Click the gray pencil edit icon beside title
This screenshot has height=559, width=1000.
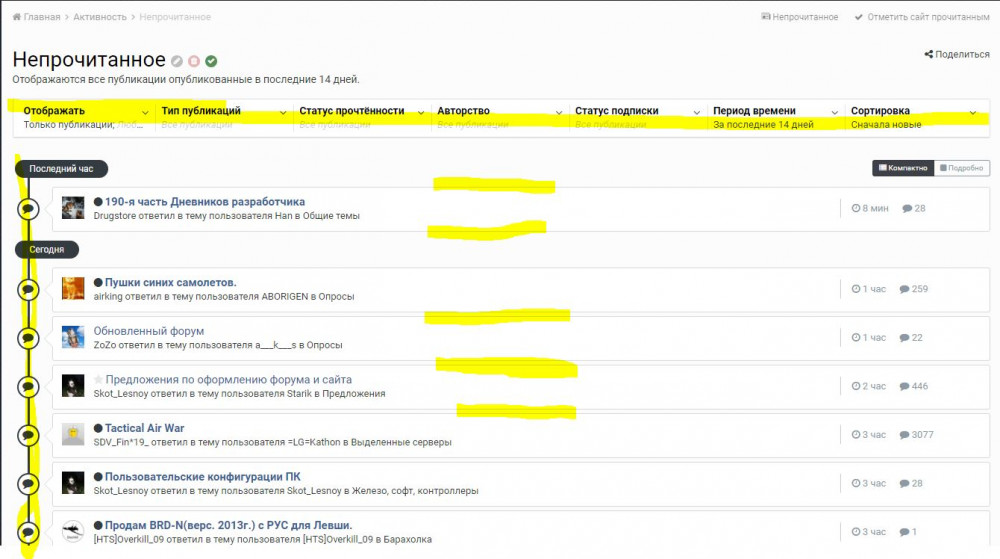[177, 61]
